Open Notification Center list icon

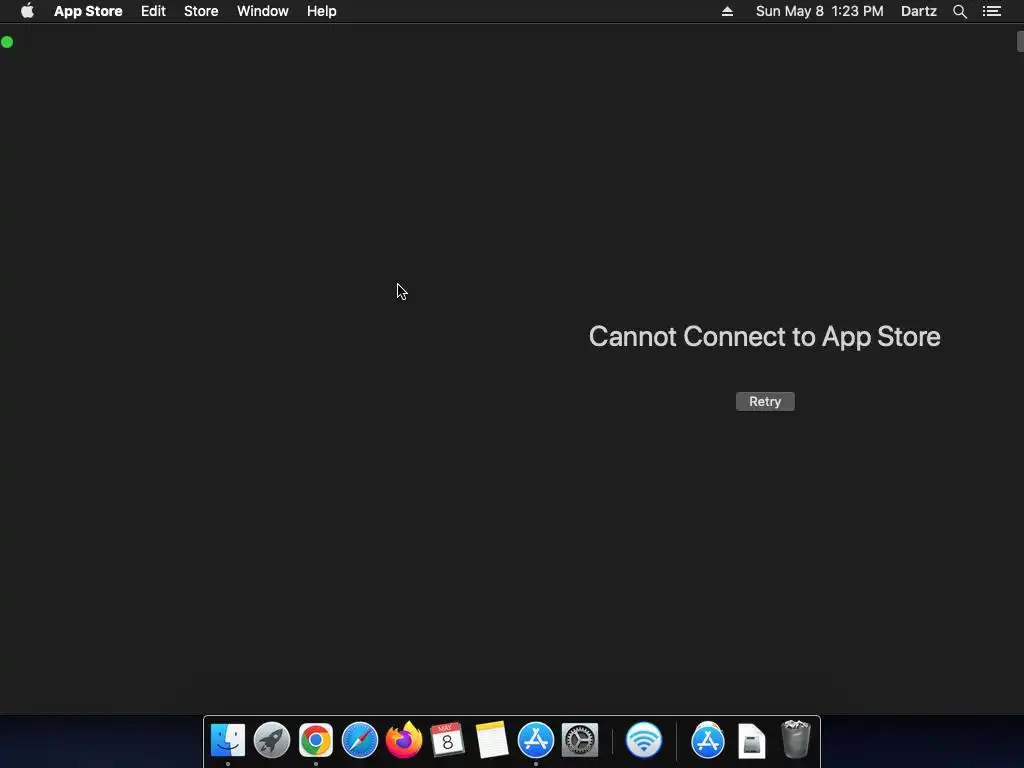992,11
